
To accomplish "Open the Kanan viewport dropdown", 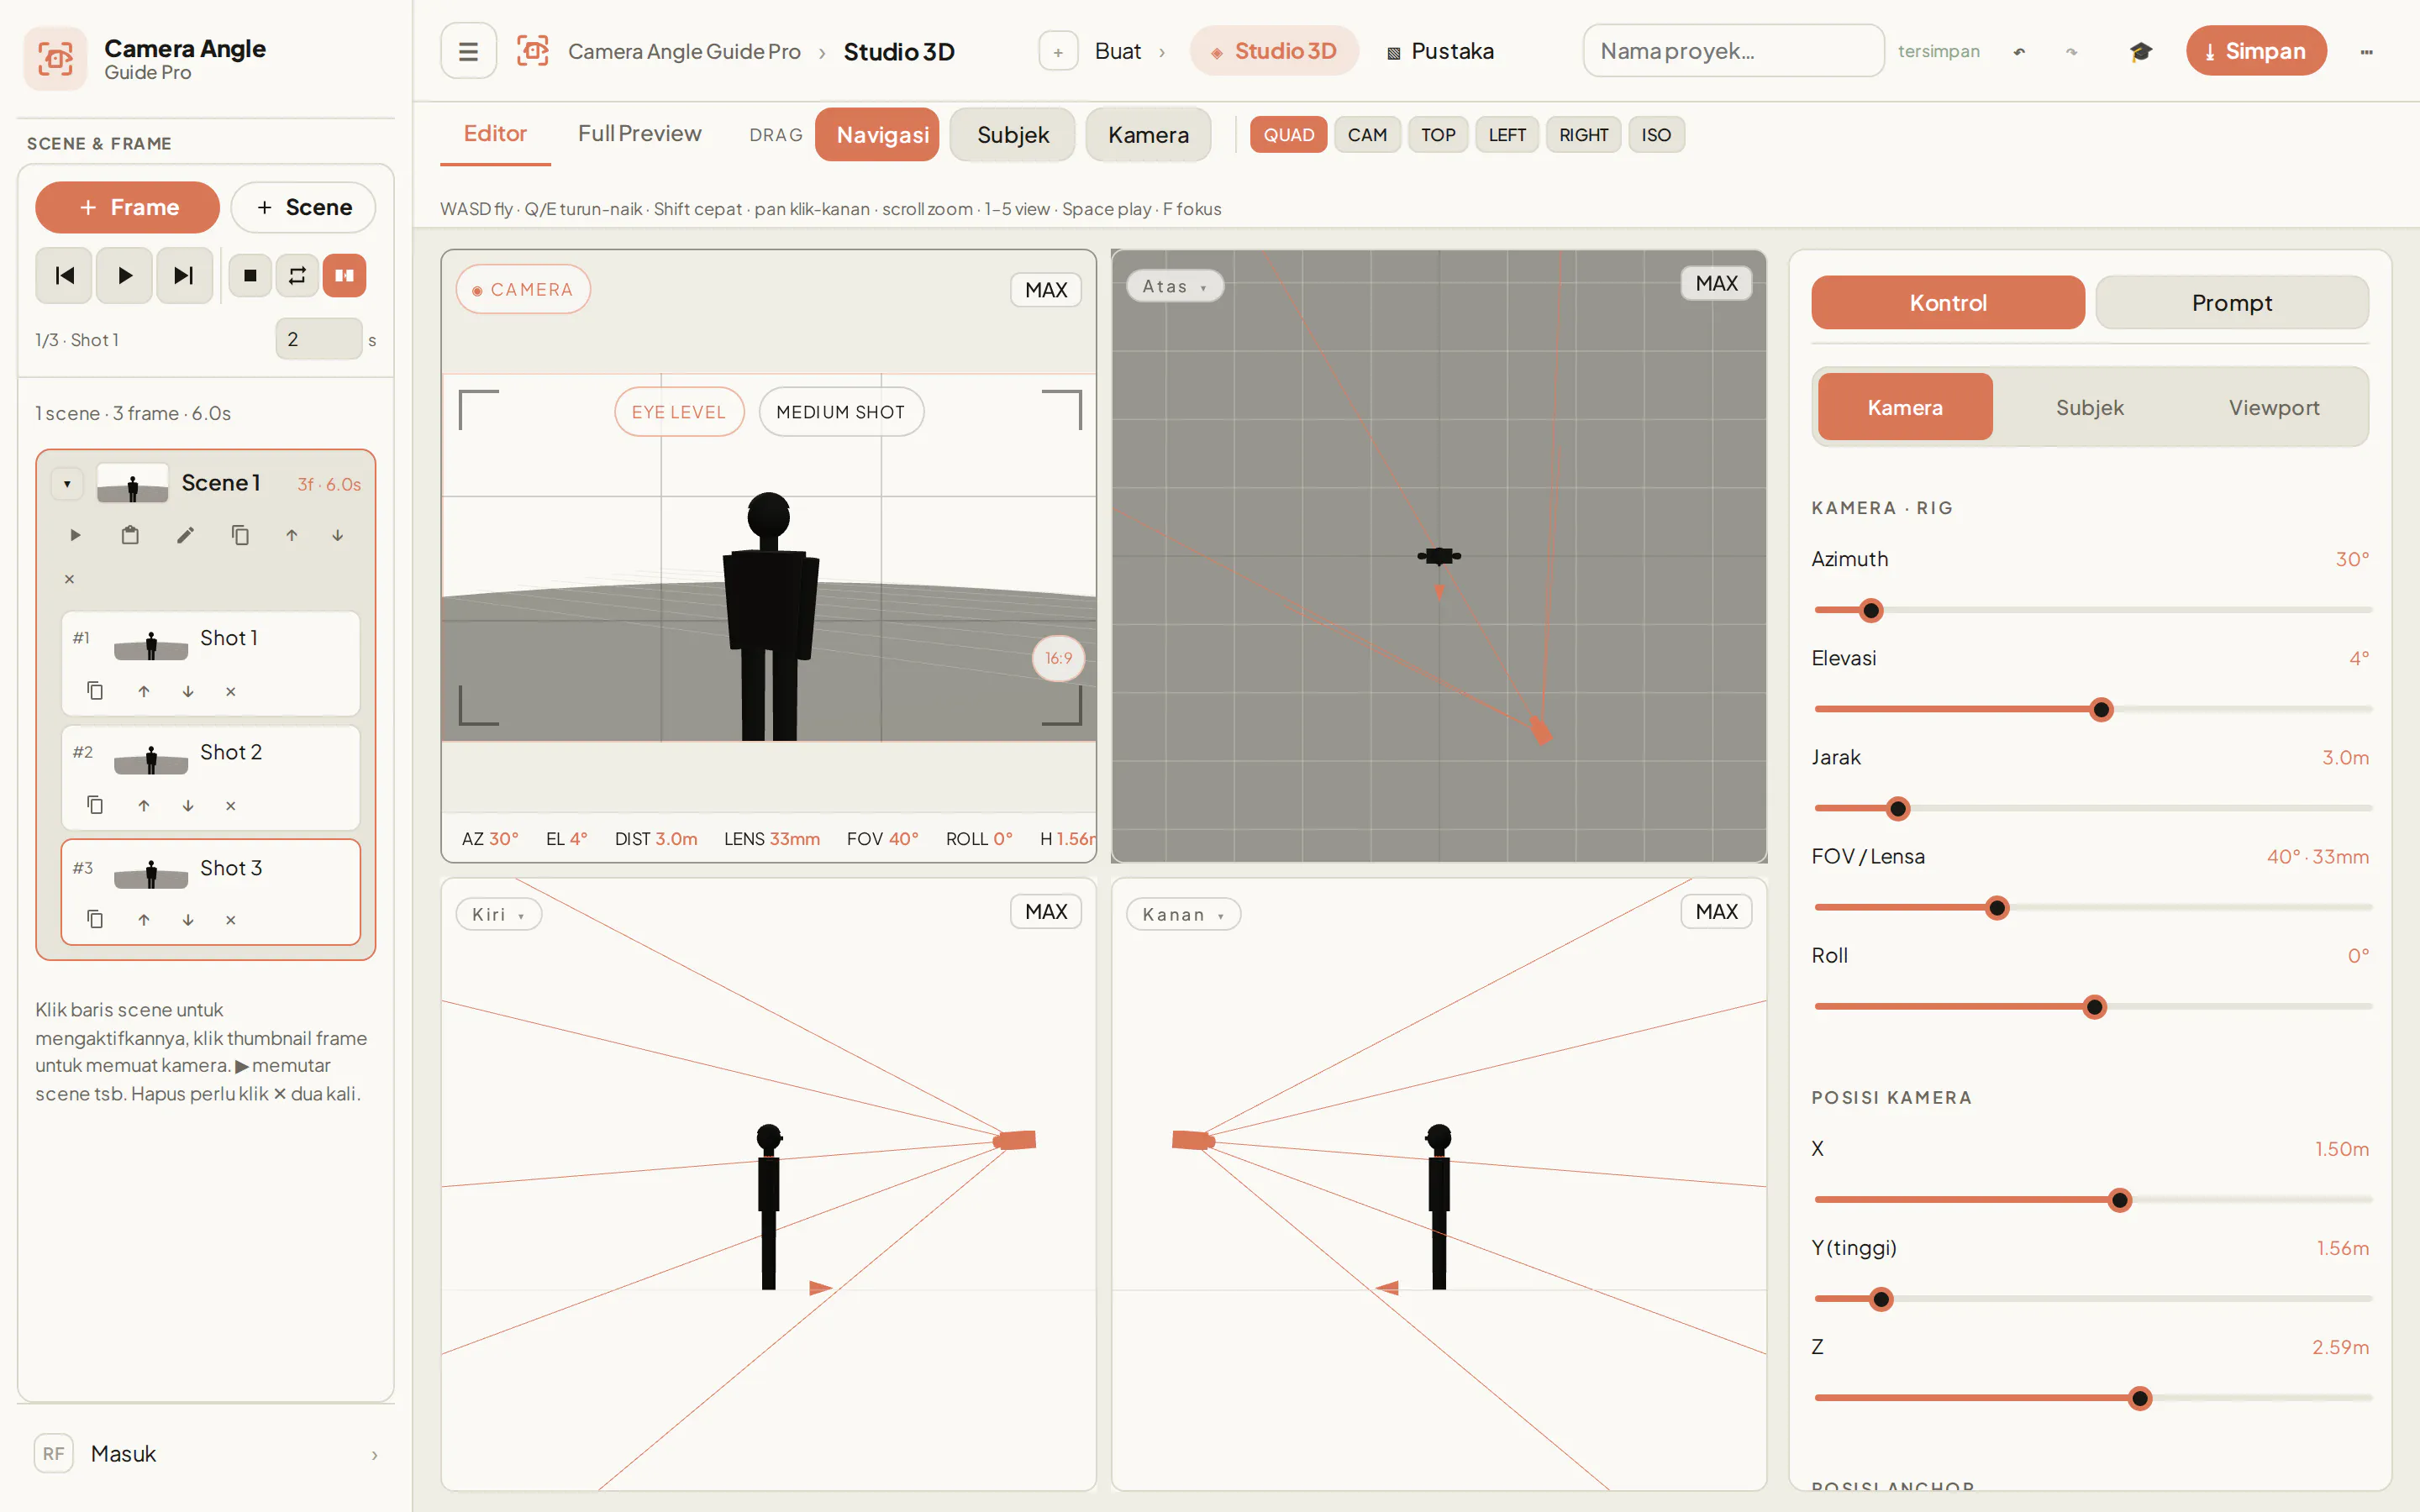I will (x=1183, y=914).
